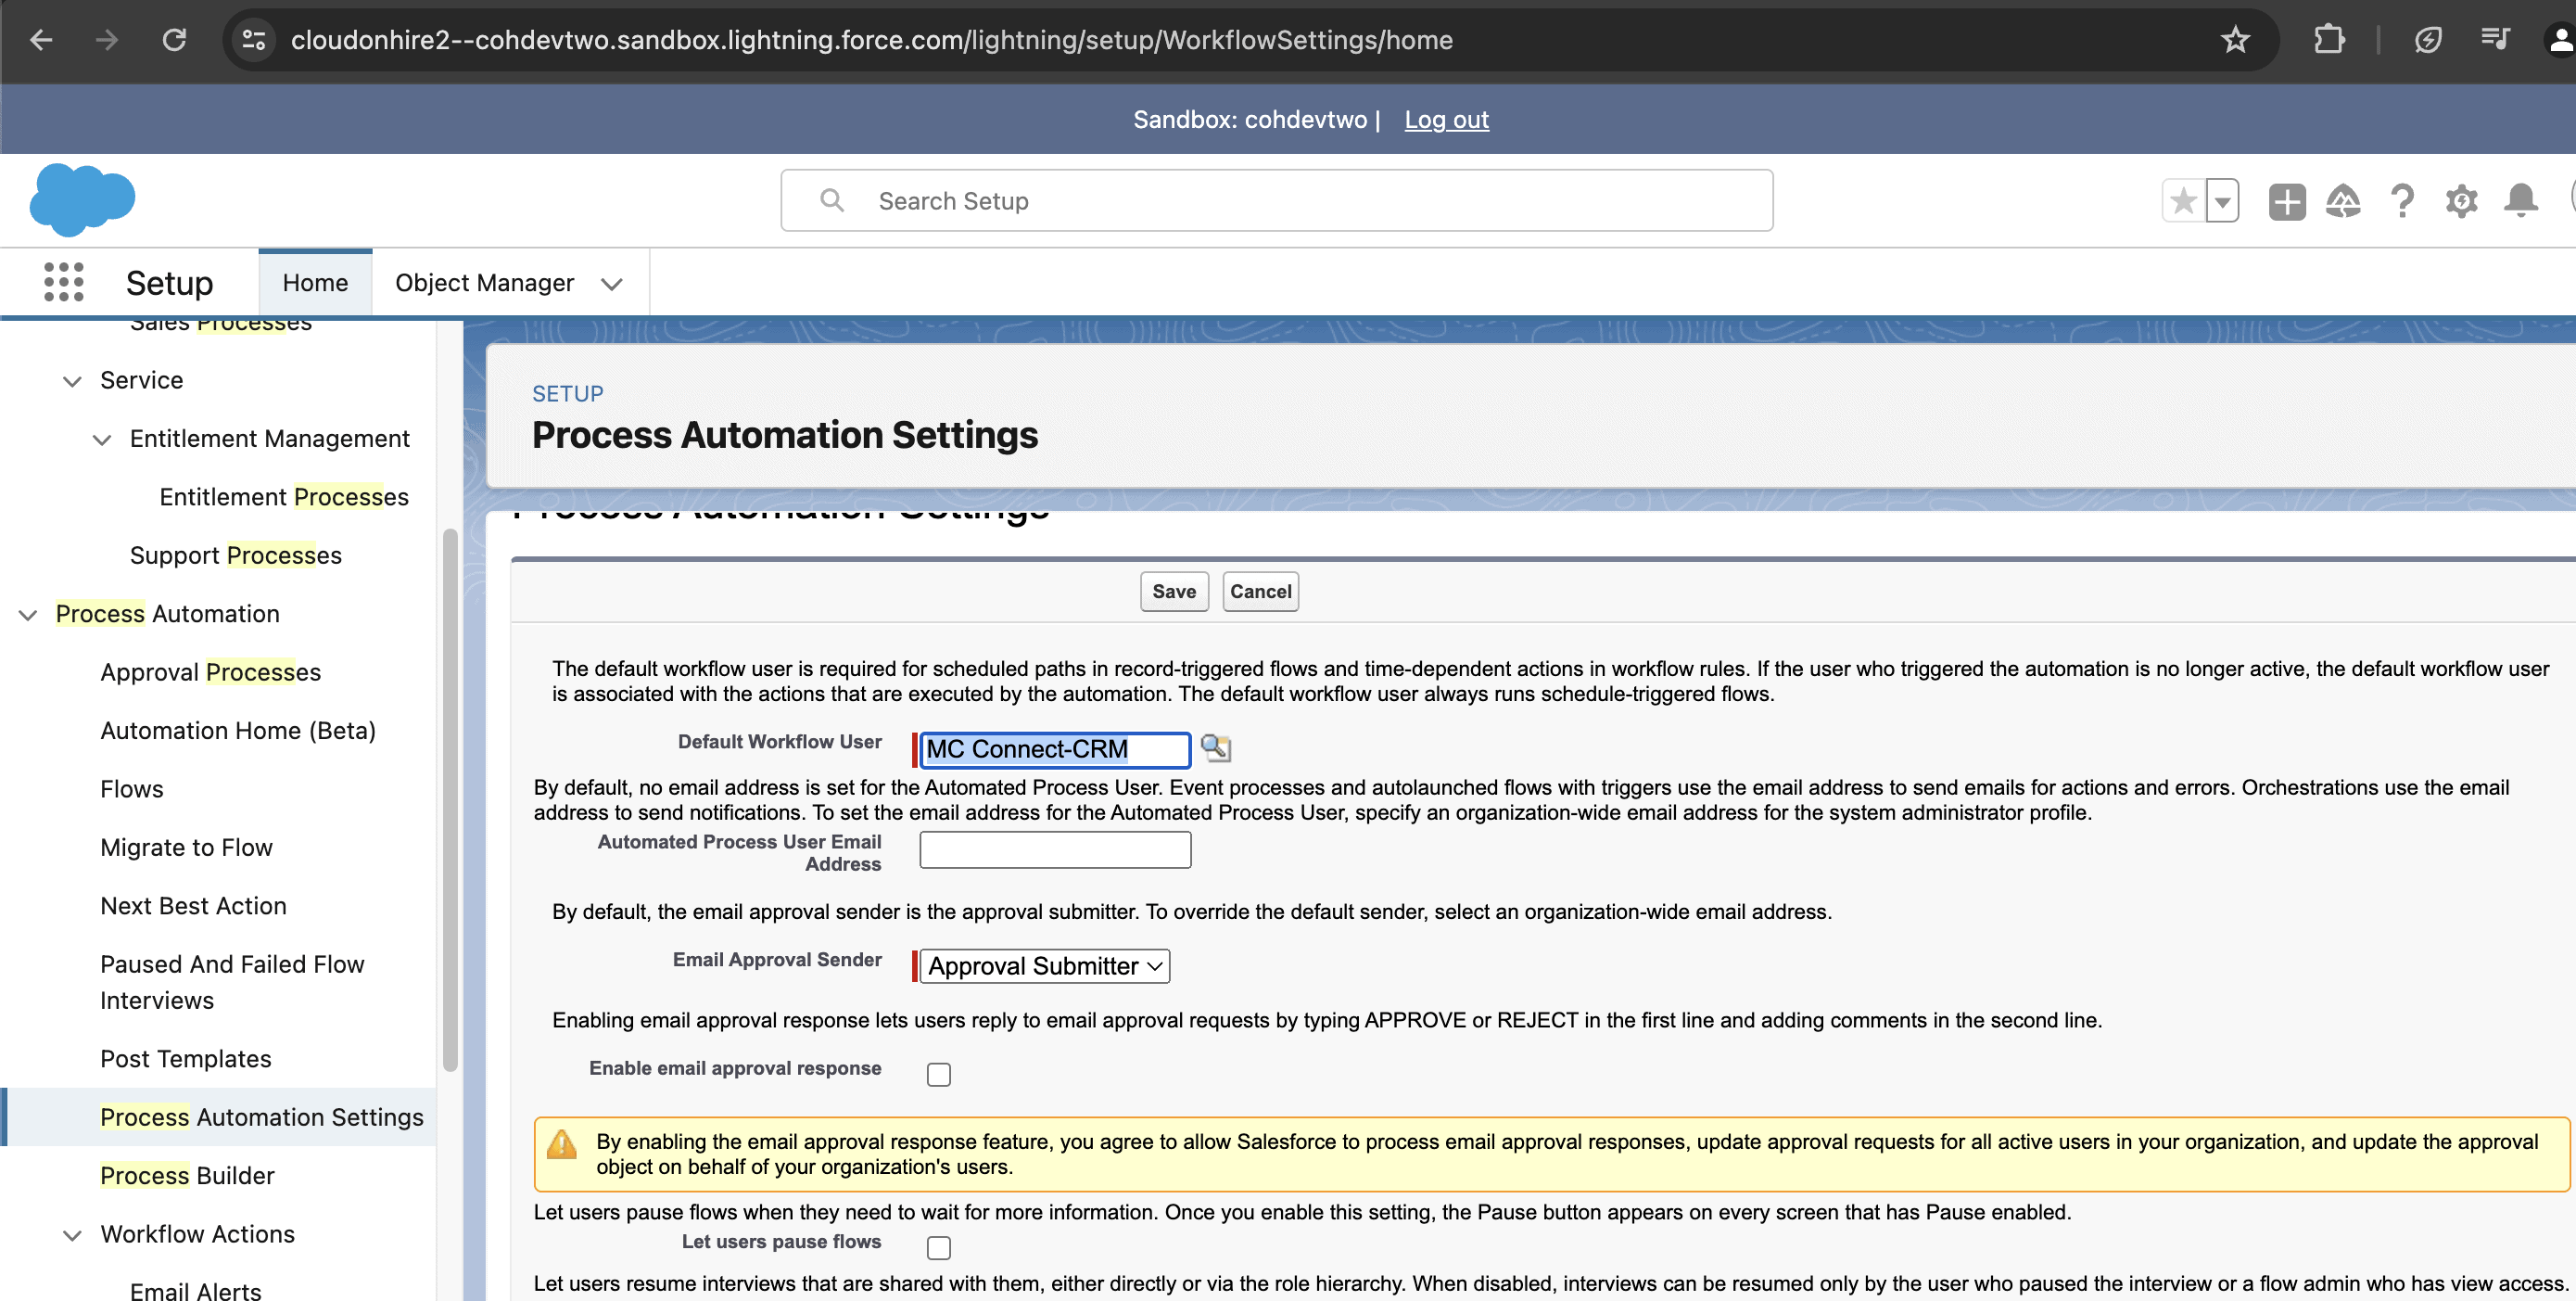Open the media control playlist icon

[x=2495, y=40]
